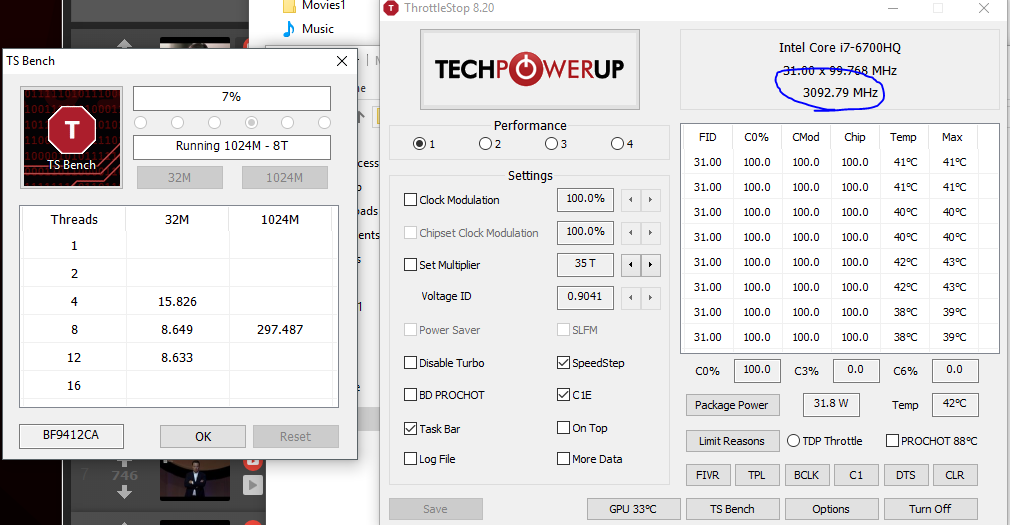Click the ThrottleStop title bar icon
The image size is (1010, 525).
click(391, 8)
